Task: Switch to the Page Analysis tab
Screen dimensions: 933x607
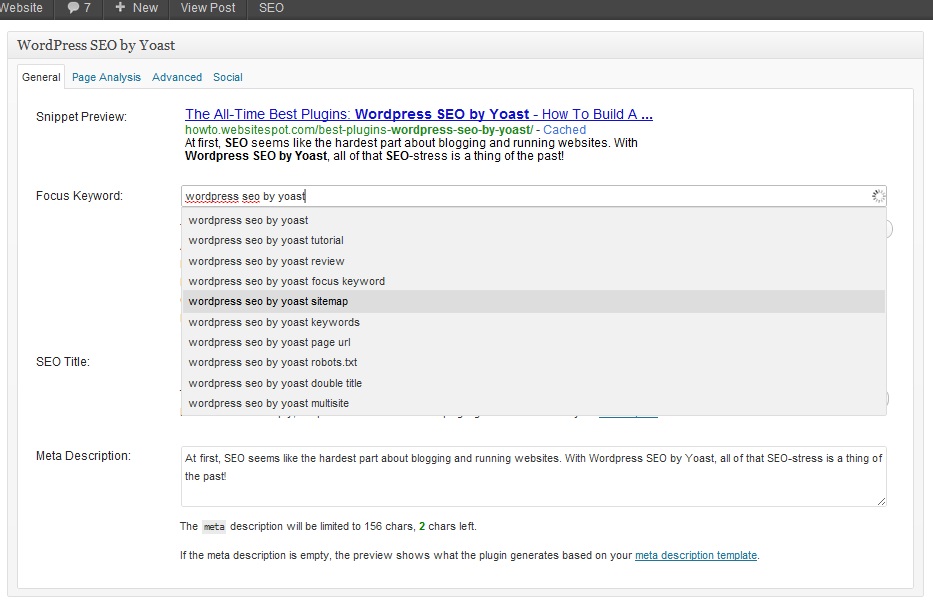Action: pyautogui.click(x=107, y=77)
